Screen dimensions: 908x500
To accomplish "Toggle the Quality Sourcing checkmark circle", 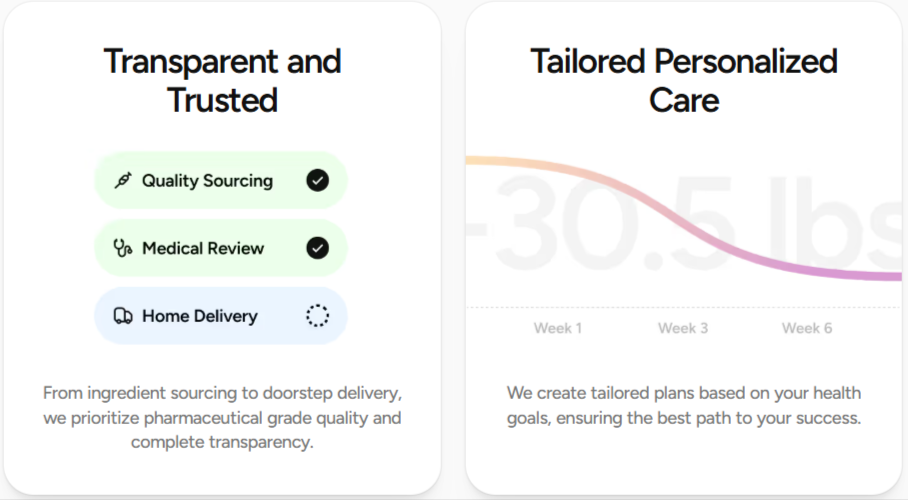I will point(317,181).
